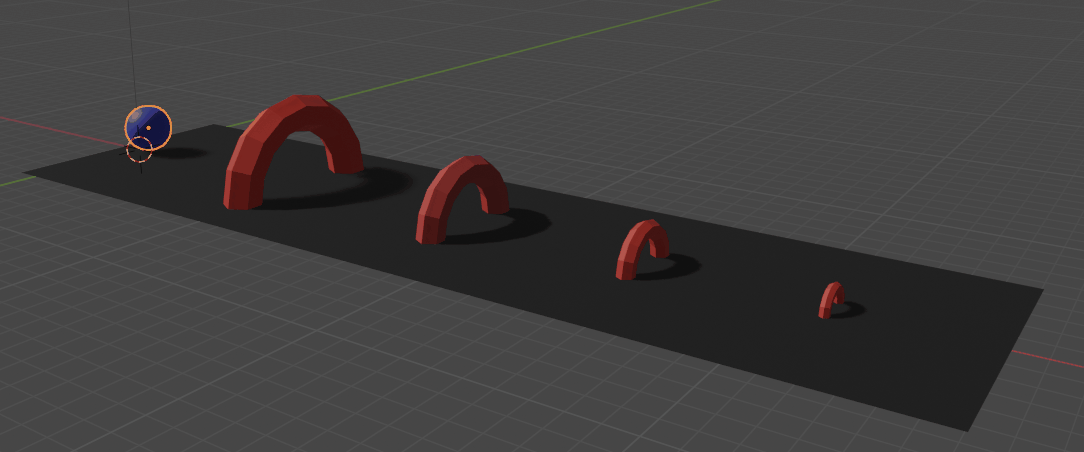Image resolution: width=1084 pixels, height=452 pixels.
Task: Click the red X axis line at right edge
Action: (x=1060, y=359)
